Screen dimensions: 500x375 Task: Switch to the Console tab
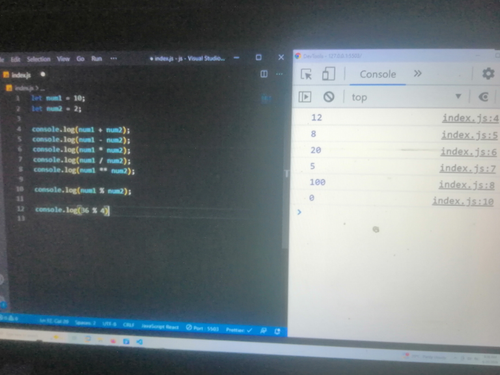click(x=378, y=74)
